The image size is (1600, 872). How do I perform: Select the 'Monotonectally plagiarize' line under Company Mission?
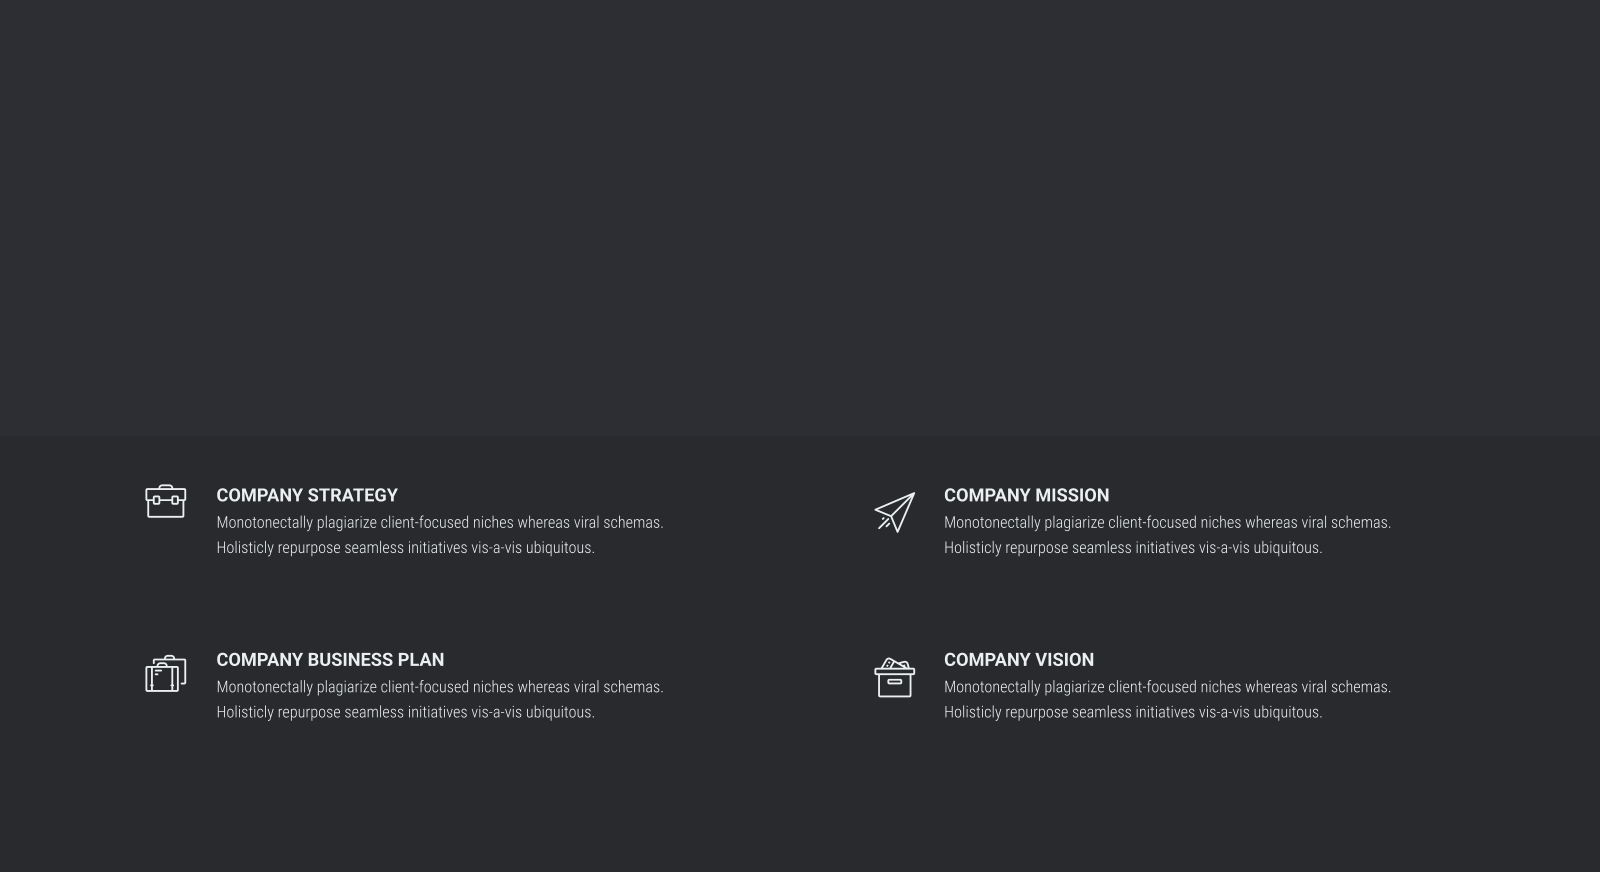pyautogui.click(x=1167, y=523)
